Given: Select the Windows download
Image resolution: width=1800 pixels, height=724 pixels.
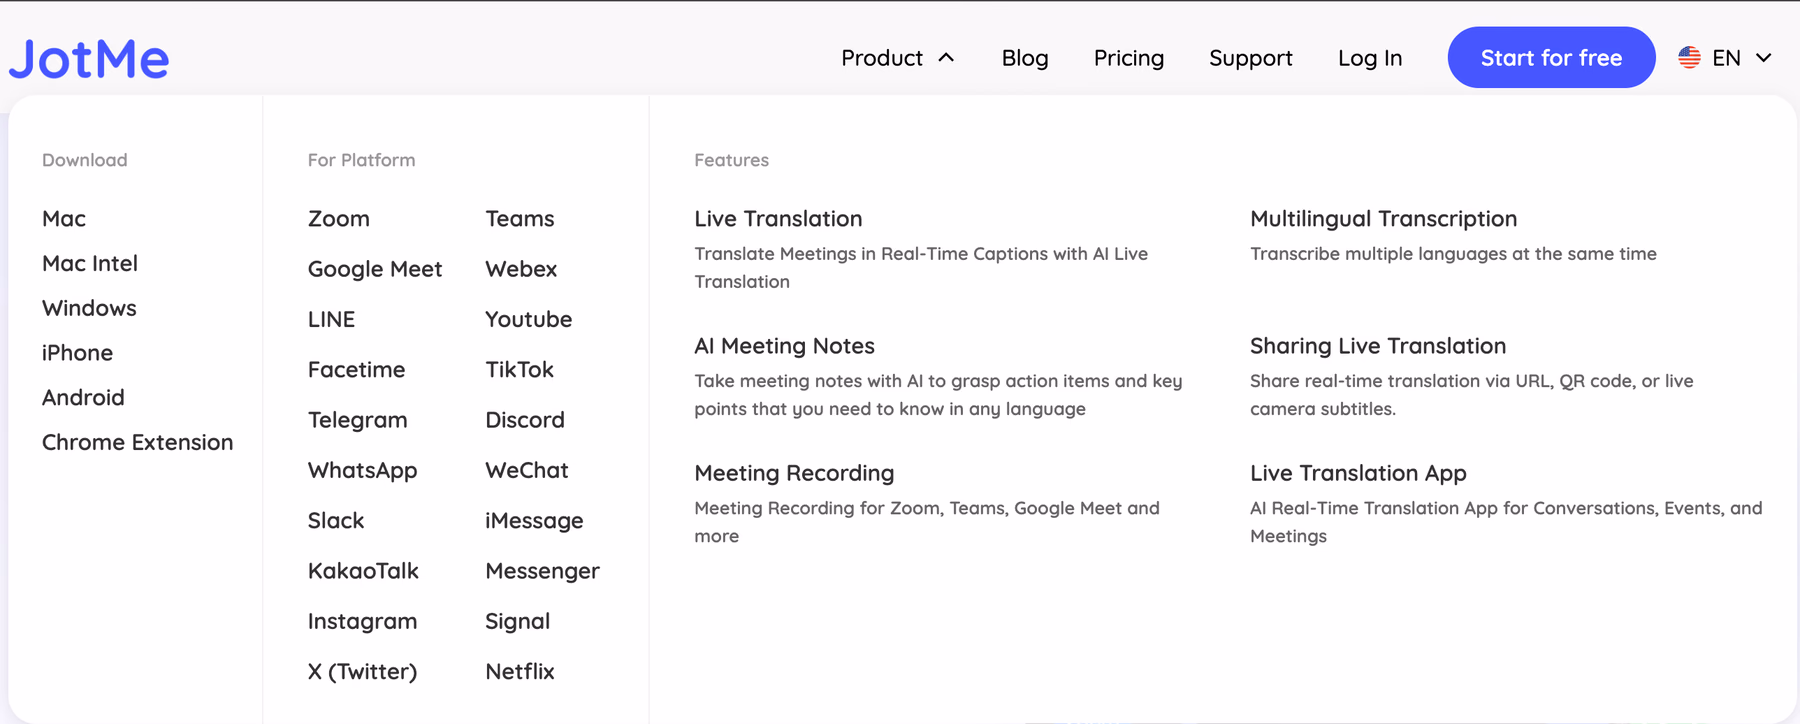Looking at the screenshot, I should pyautogui.click(x=89, y=308).
